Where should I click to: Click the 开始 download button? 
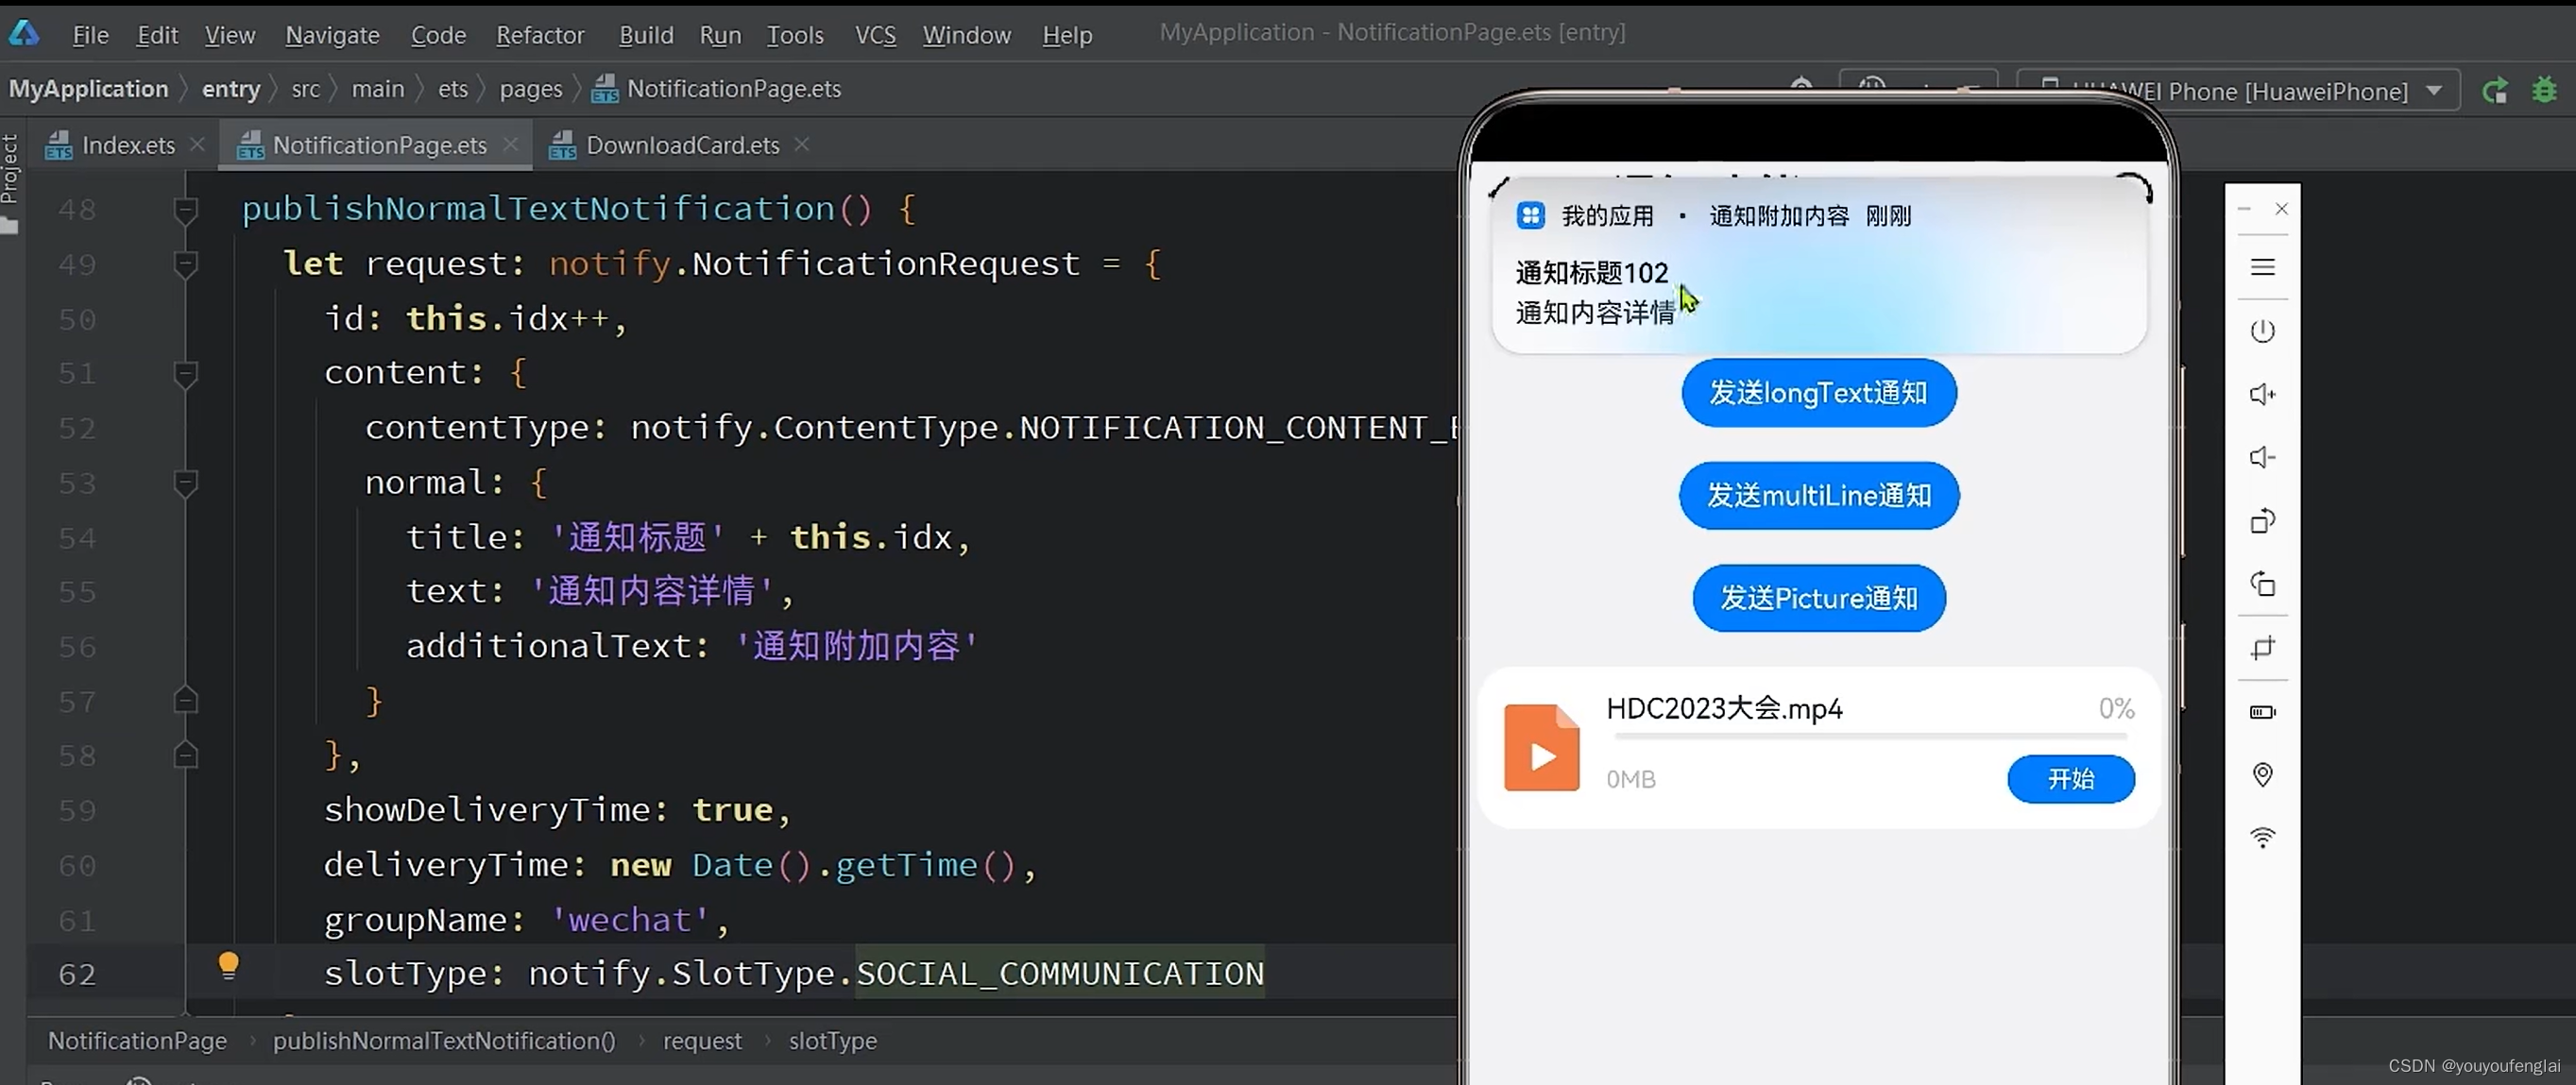(x=2070, y=778)
